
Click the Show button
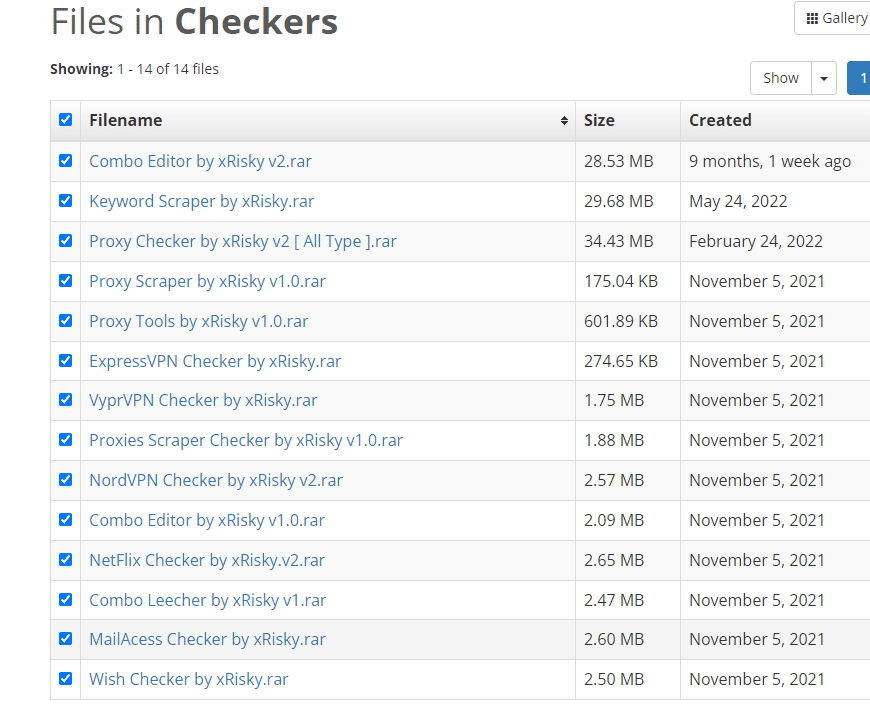click(x=781, y=78)
